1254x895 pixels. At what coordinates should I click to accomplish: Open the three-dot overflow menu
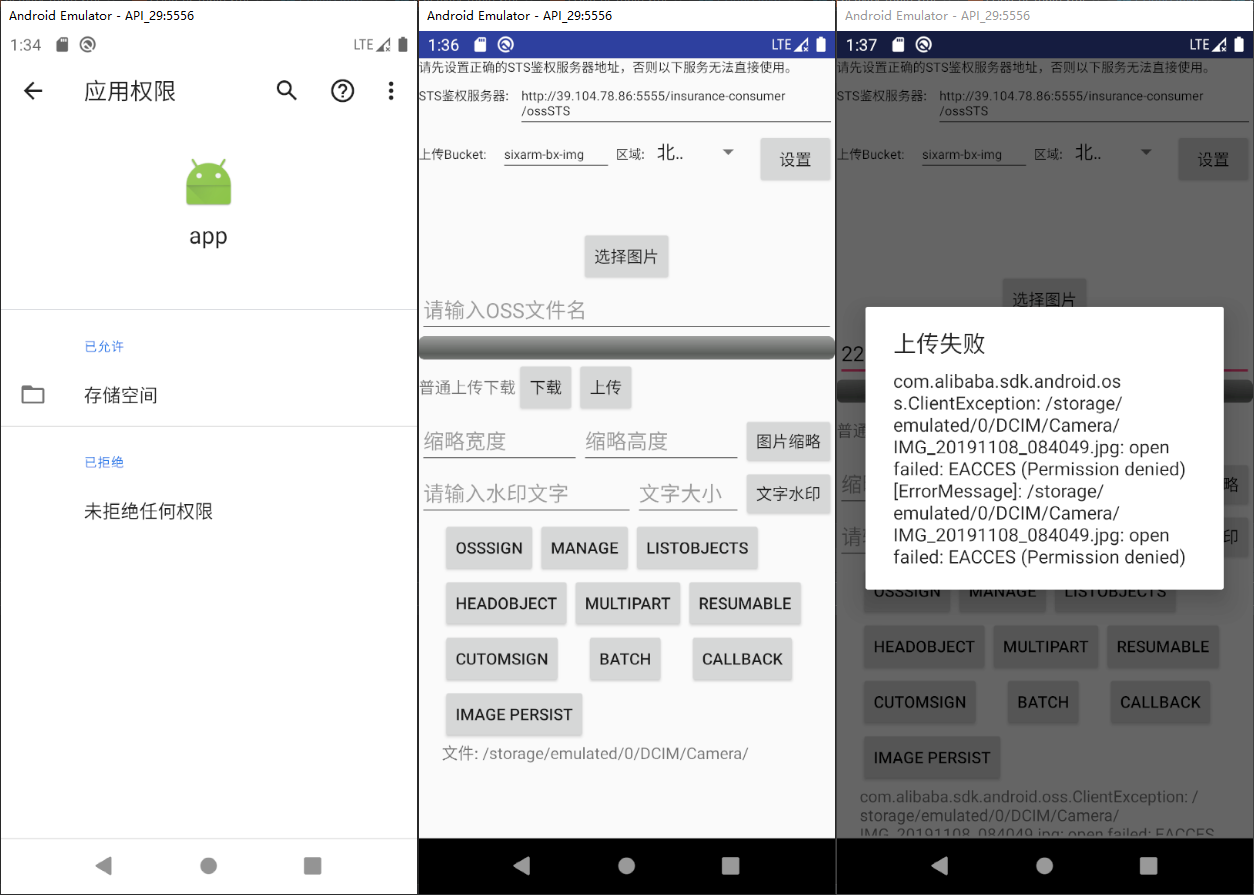(391, 91)
